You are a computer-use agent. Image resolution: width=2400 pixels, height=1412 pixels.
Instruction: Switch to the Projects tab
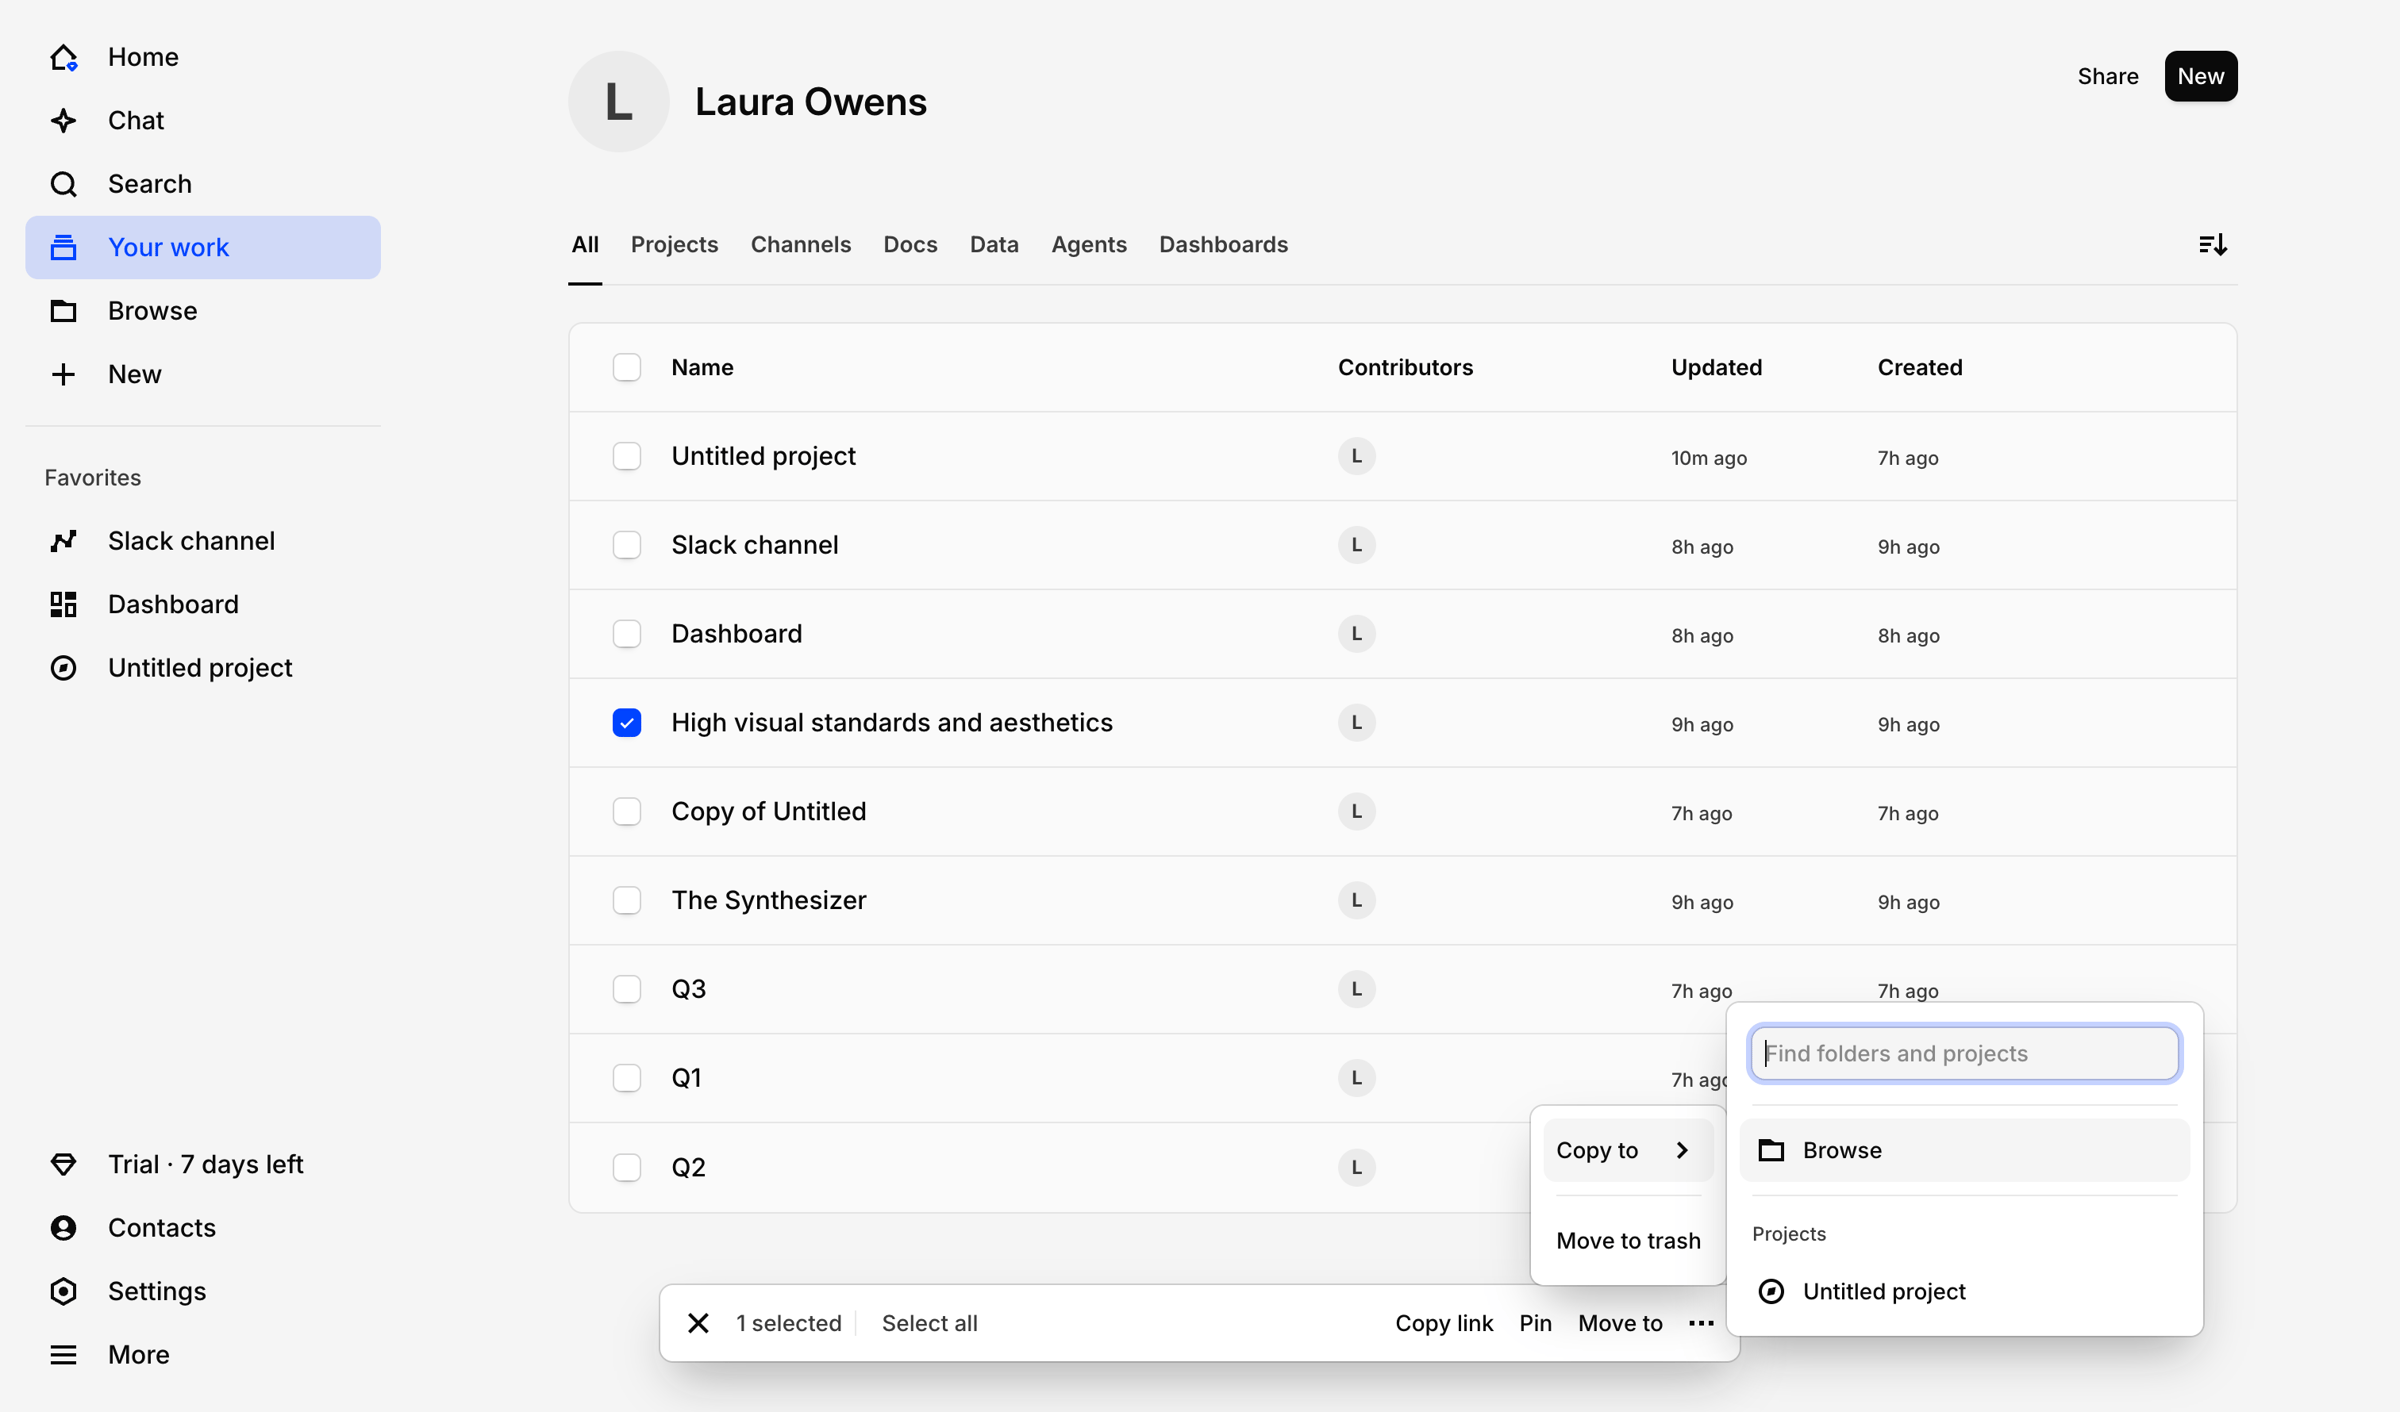pyautogui.click(x=674, y=245)
